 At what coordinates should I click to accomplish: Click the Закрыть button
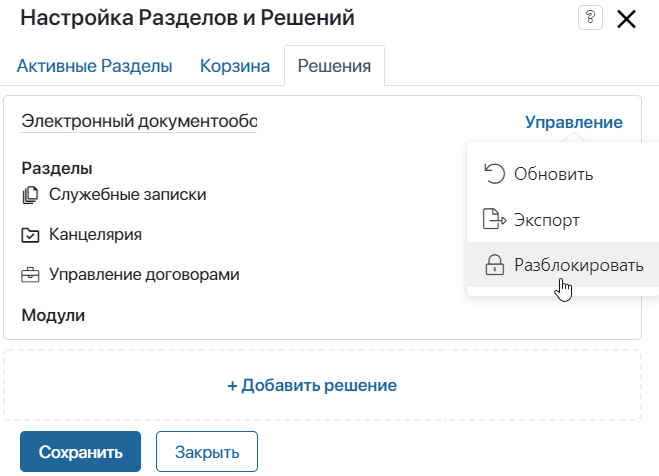pyautogui.click(x=207, y=452)
